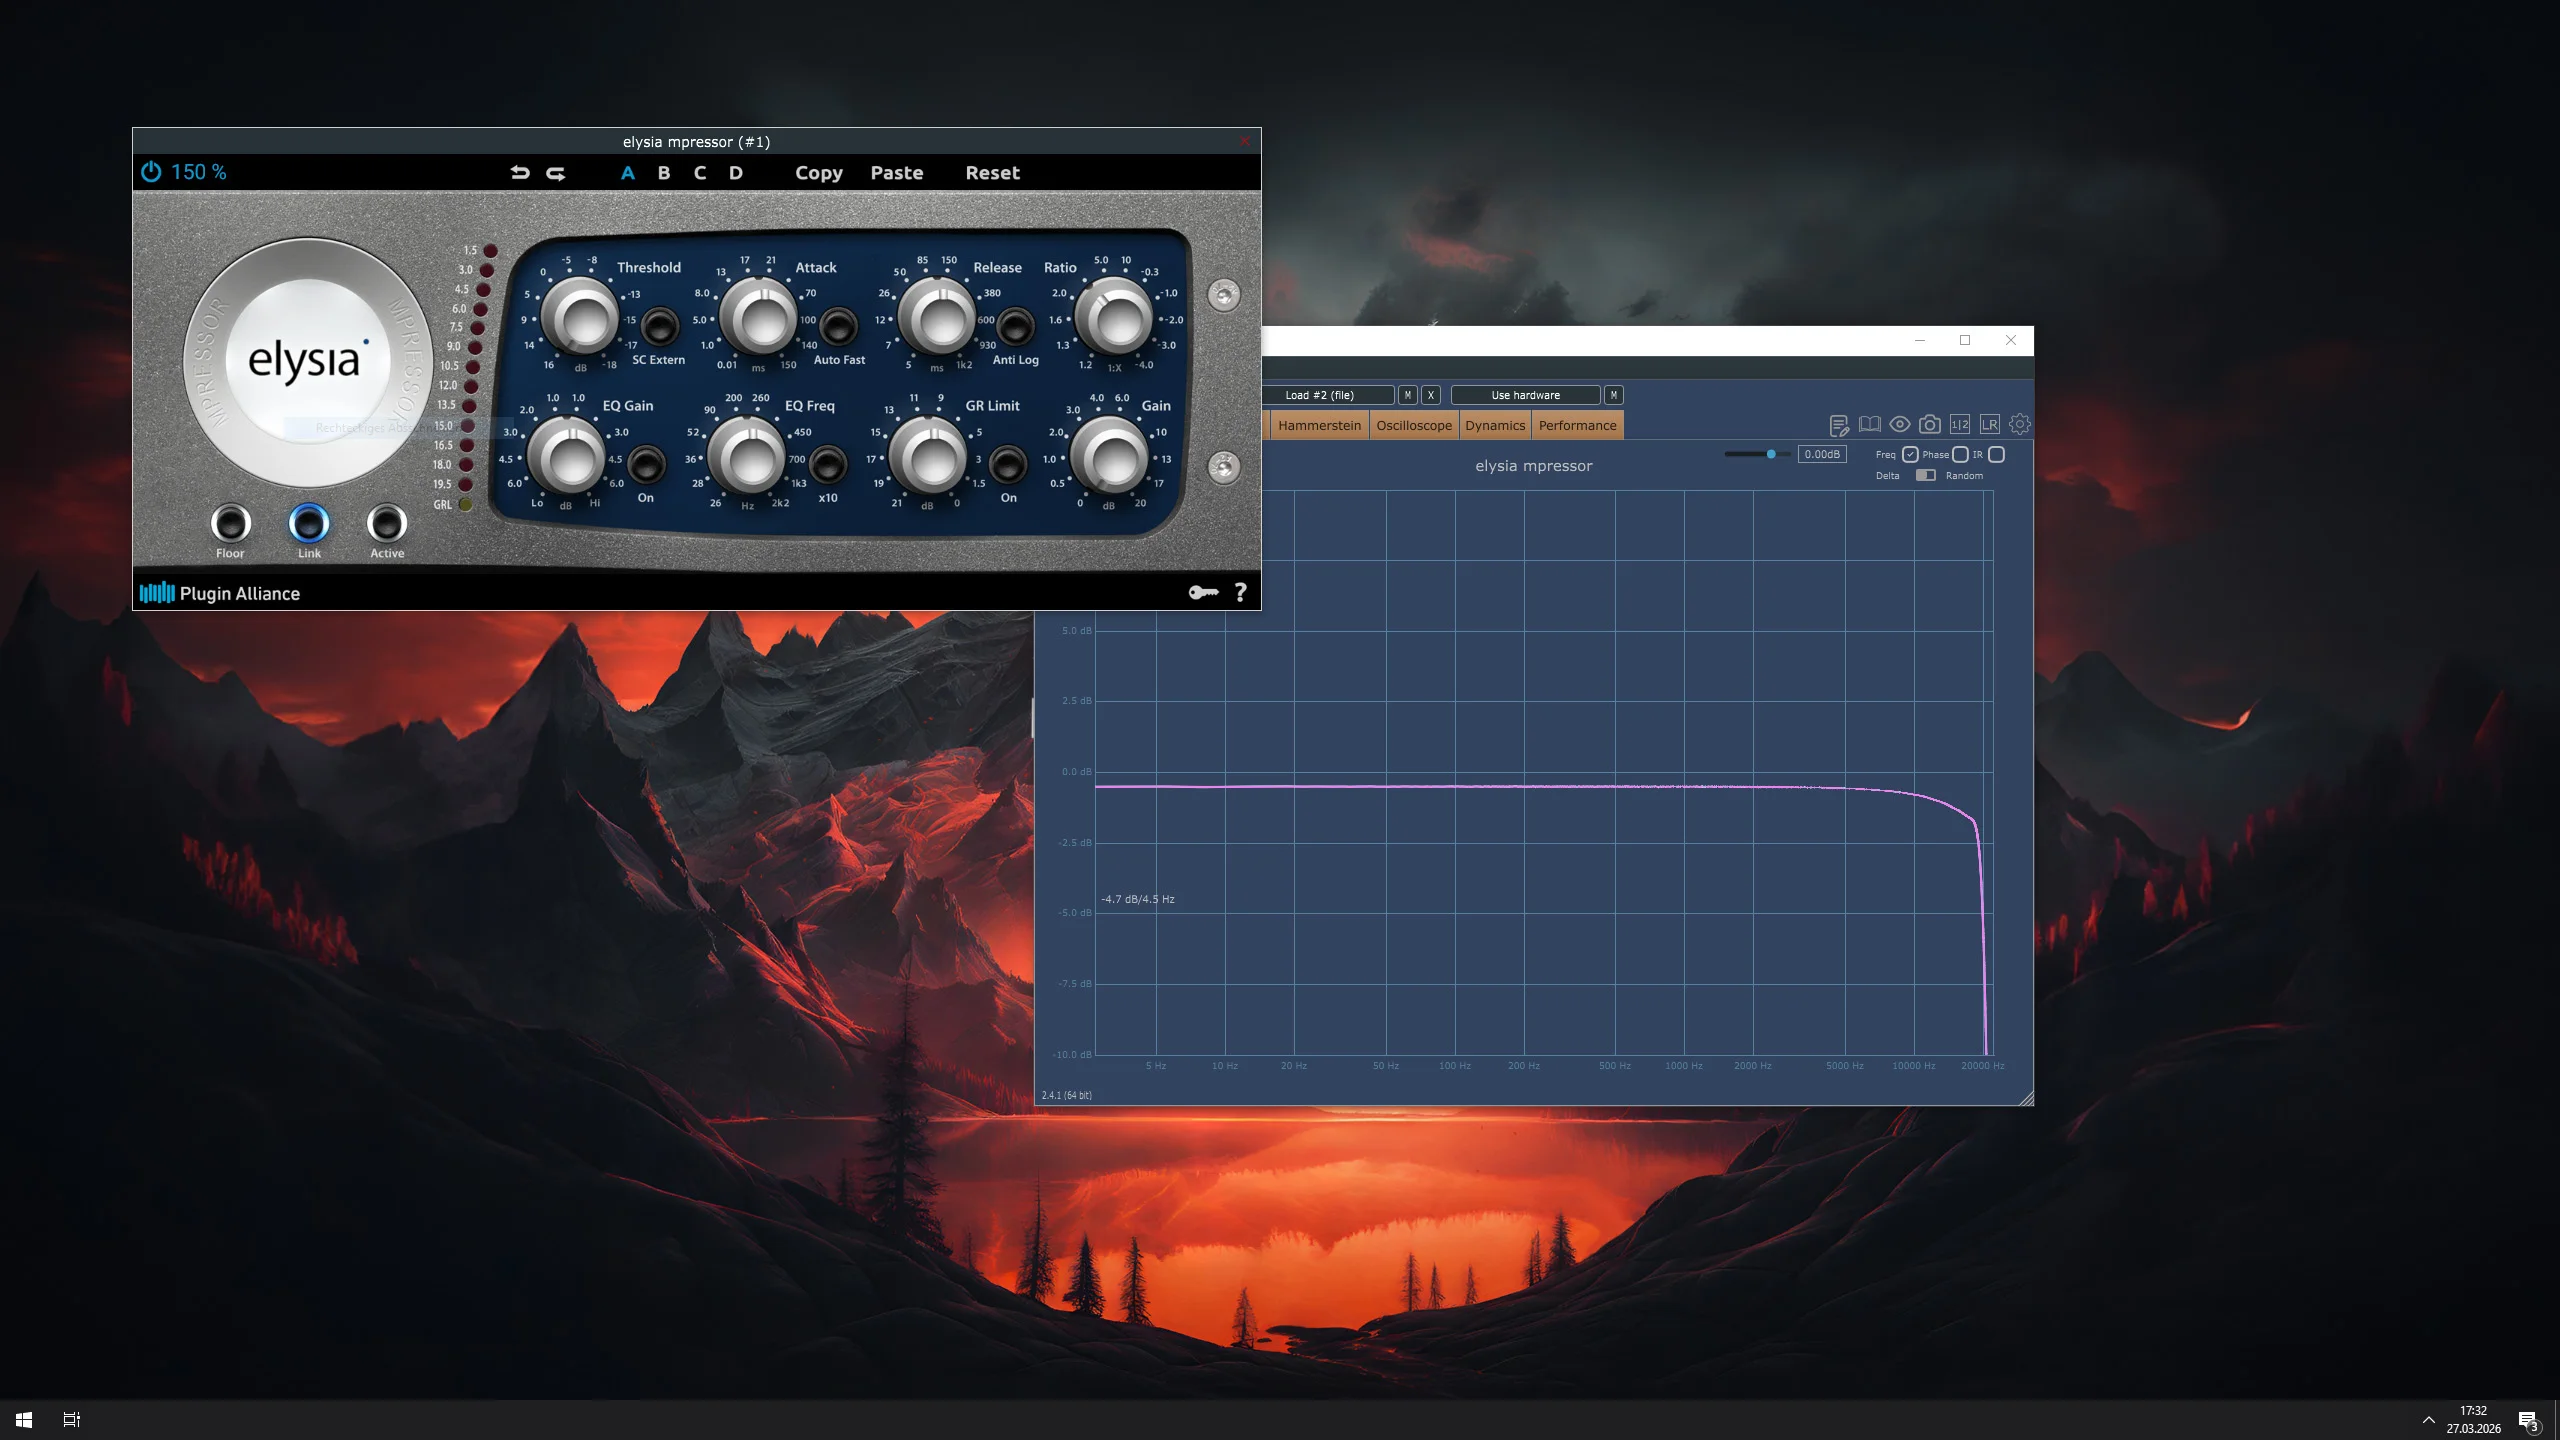
Task: Toggle the GR Limit On switch
Action: click(x=1008, y=463)
